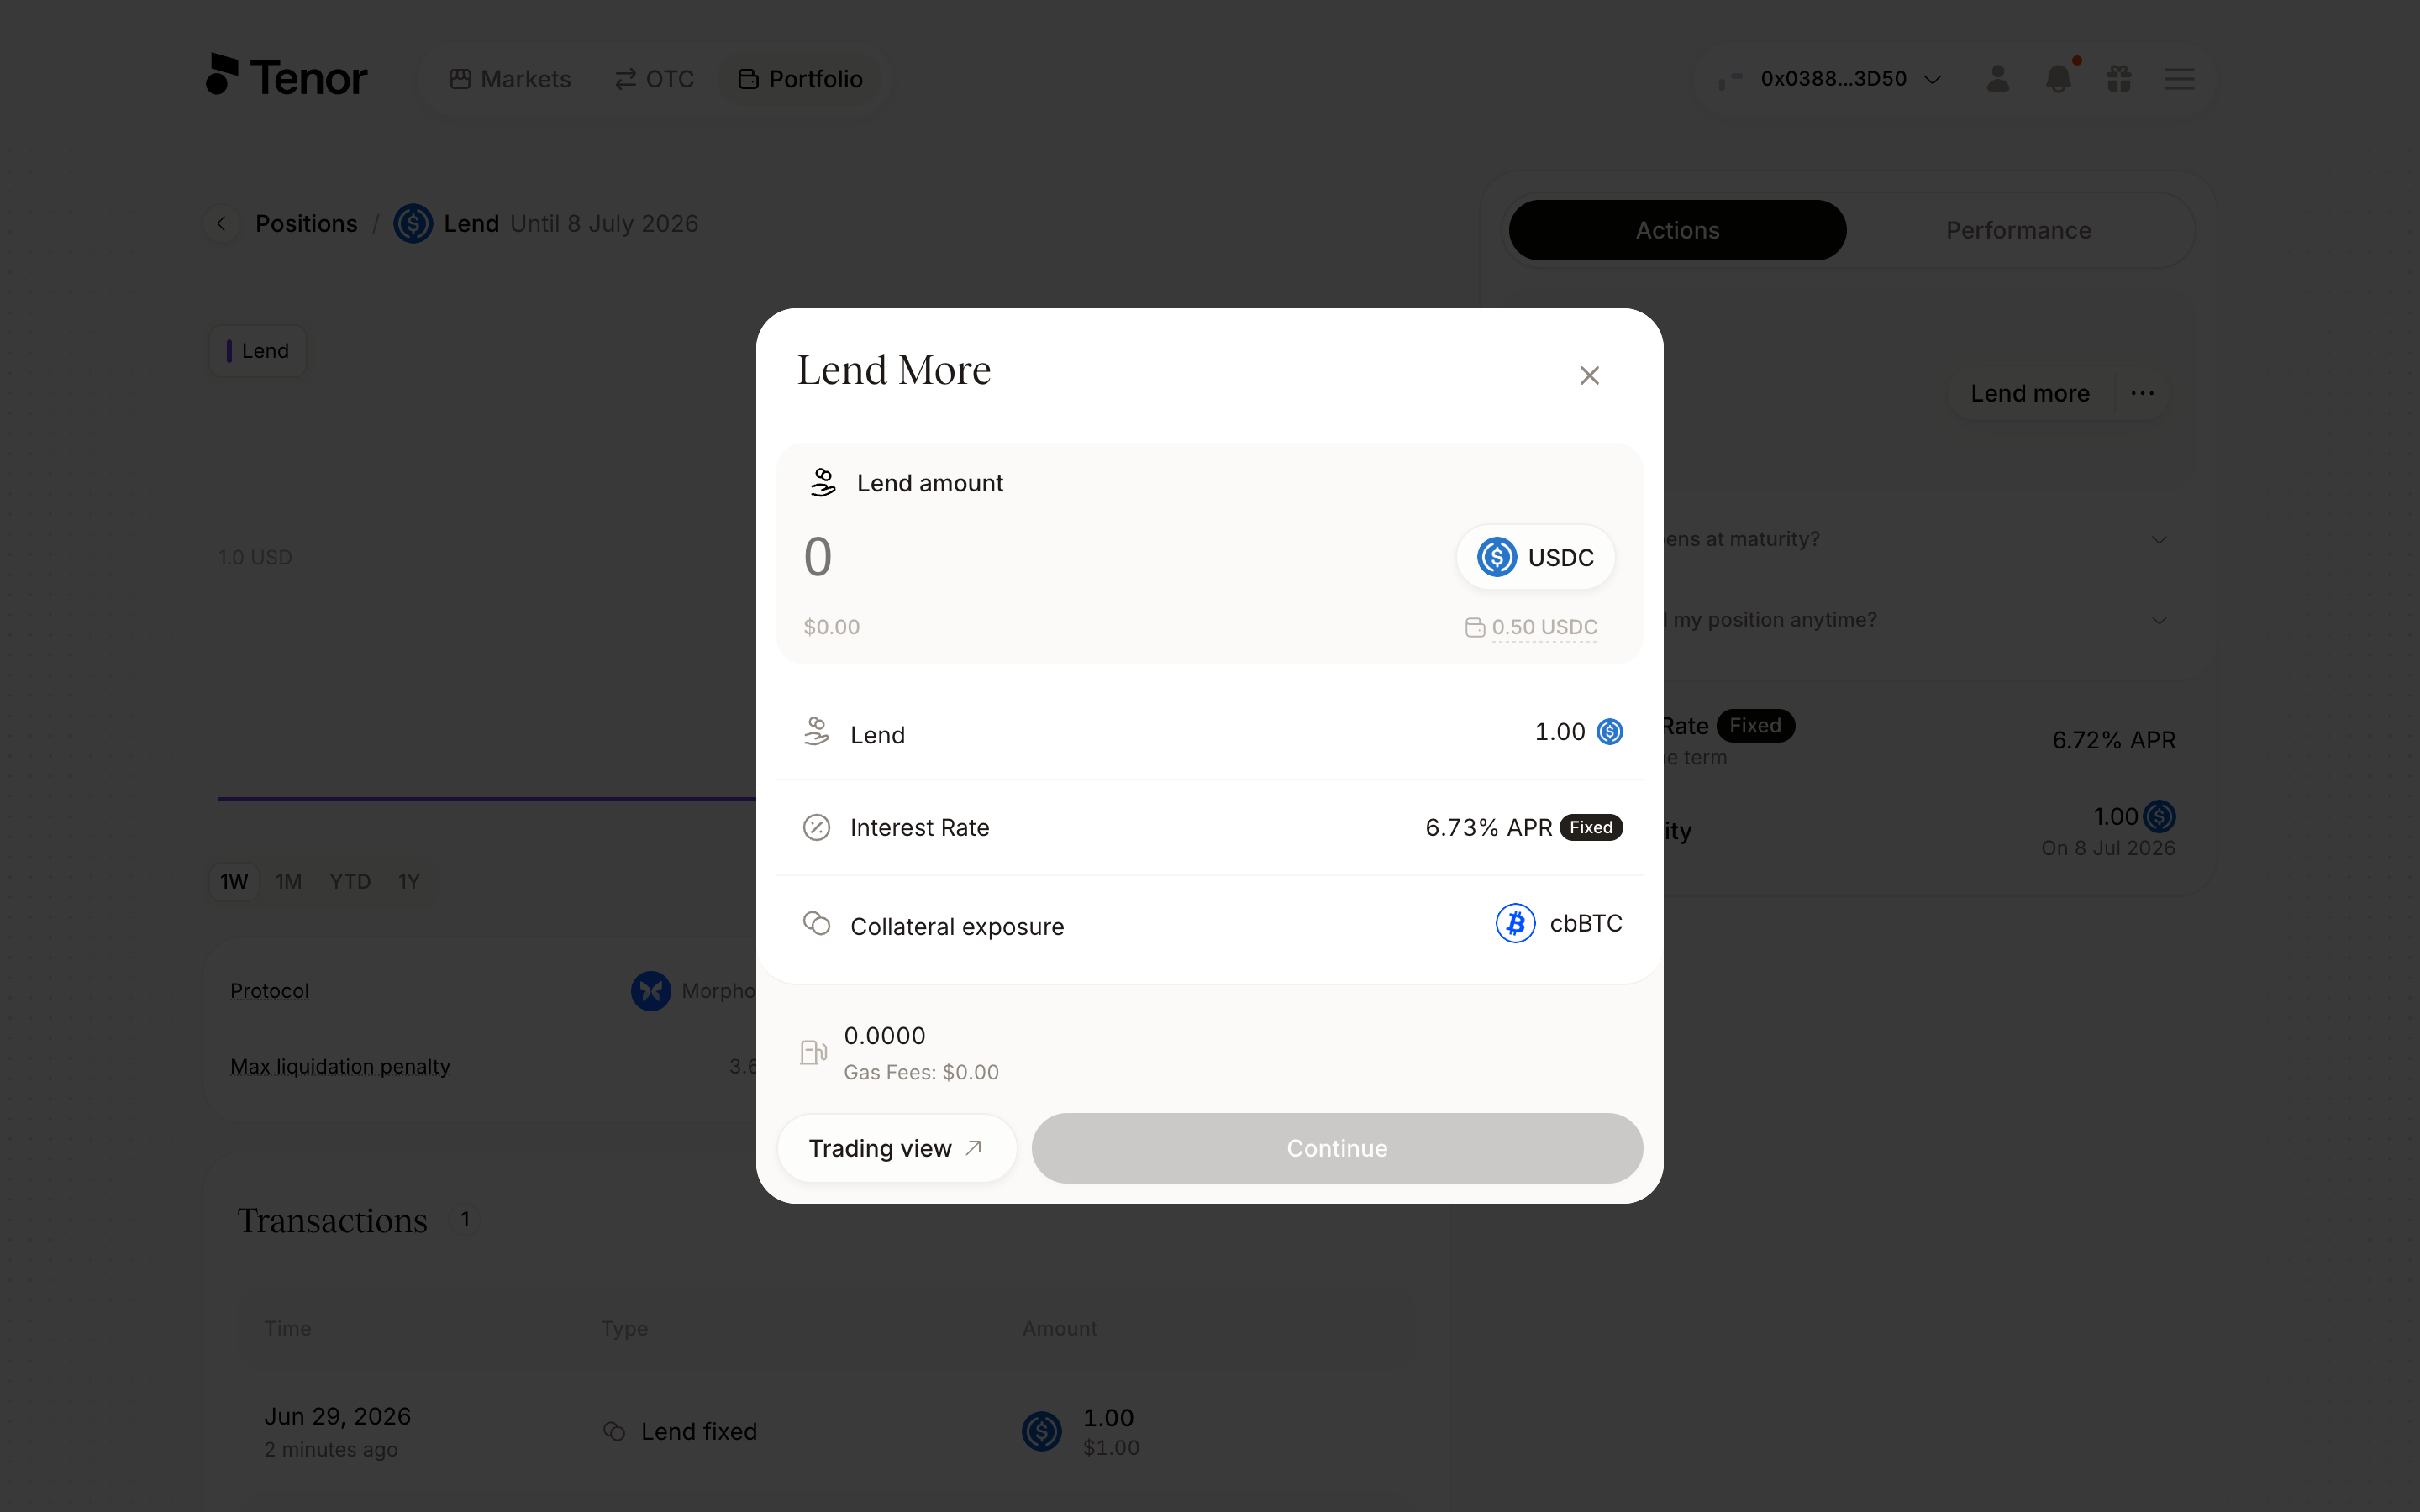Click the Lend fixed transaction icon
2420x1512 pixels.
[614, 1431]
